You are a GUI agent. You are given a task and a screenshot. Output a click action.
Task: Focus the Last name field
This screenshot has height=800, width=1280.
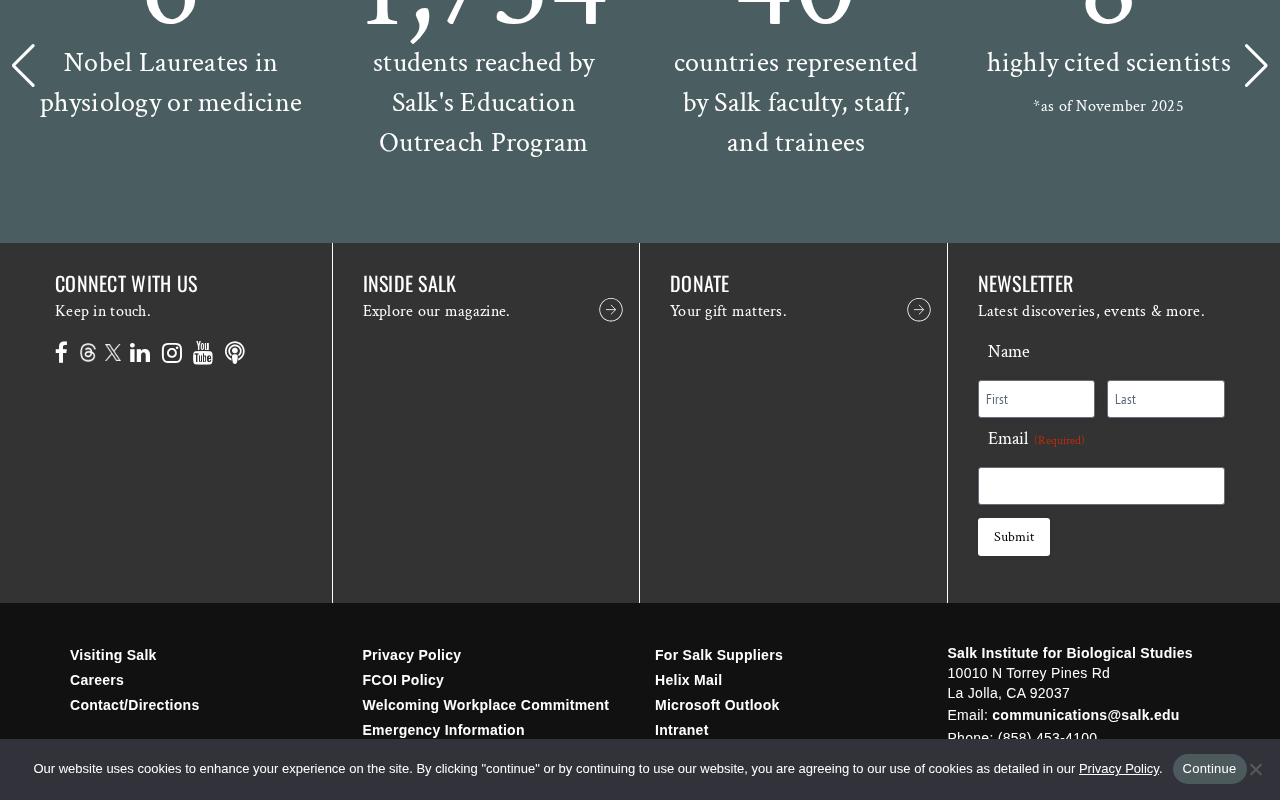pyautogui.click(x=1166, y=399)
